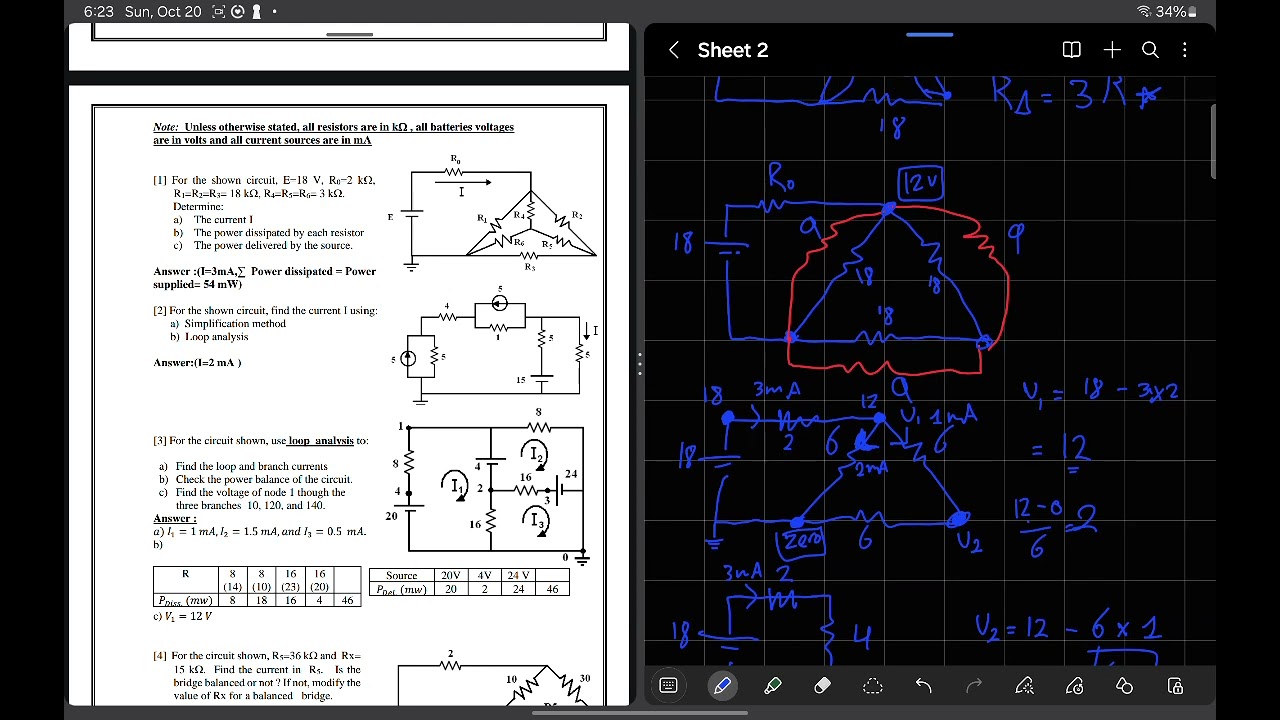The image size is (1280, 720).
Task: Tap the split-screen divider dots
Action: tap(640, 363)
